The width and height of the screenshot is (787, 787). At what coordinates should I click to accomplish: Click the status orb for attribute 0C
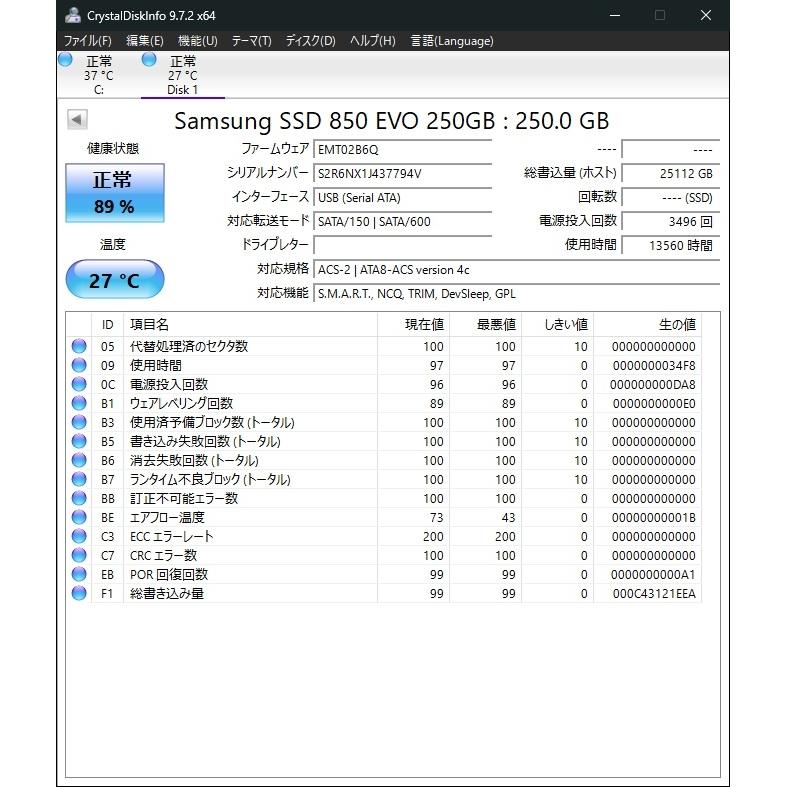(x=79, y=384)
